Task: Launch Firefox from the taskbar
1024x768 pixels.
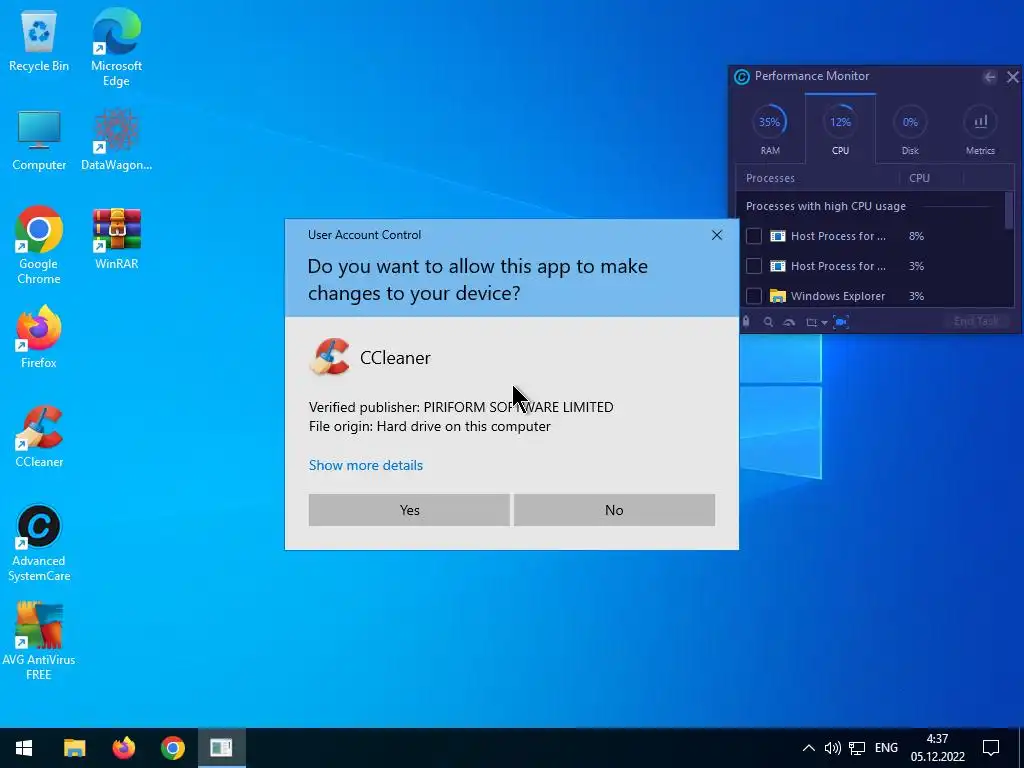Action: (x=123, y=748)
